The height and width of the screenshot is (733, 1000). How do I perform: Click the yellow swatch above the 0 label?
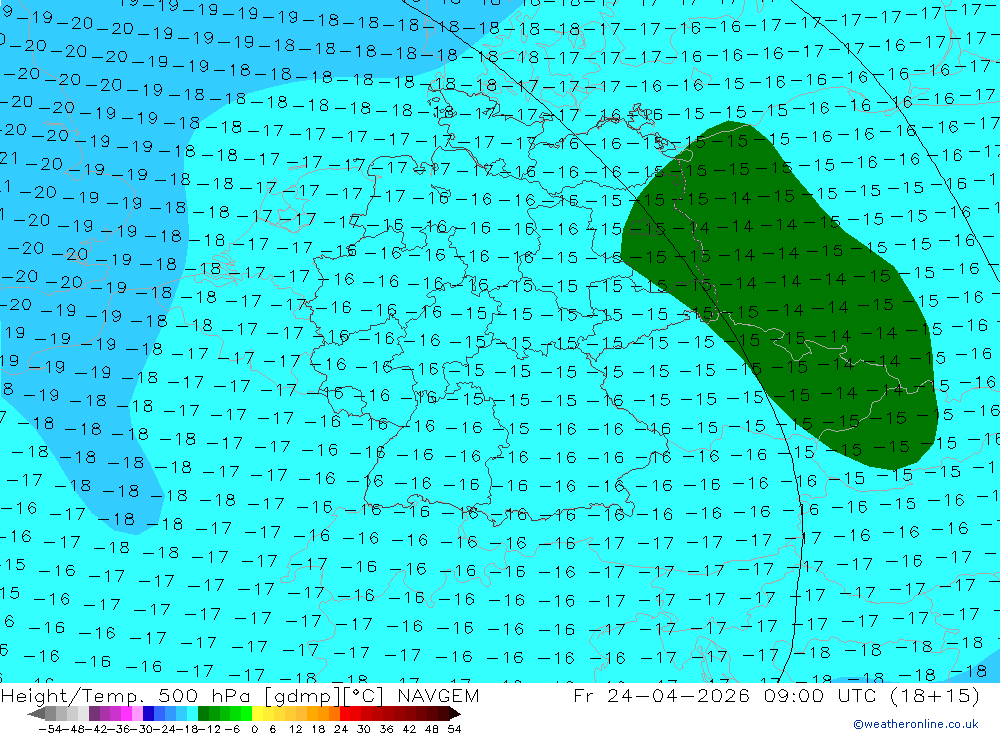(258, 714)
